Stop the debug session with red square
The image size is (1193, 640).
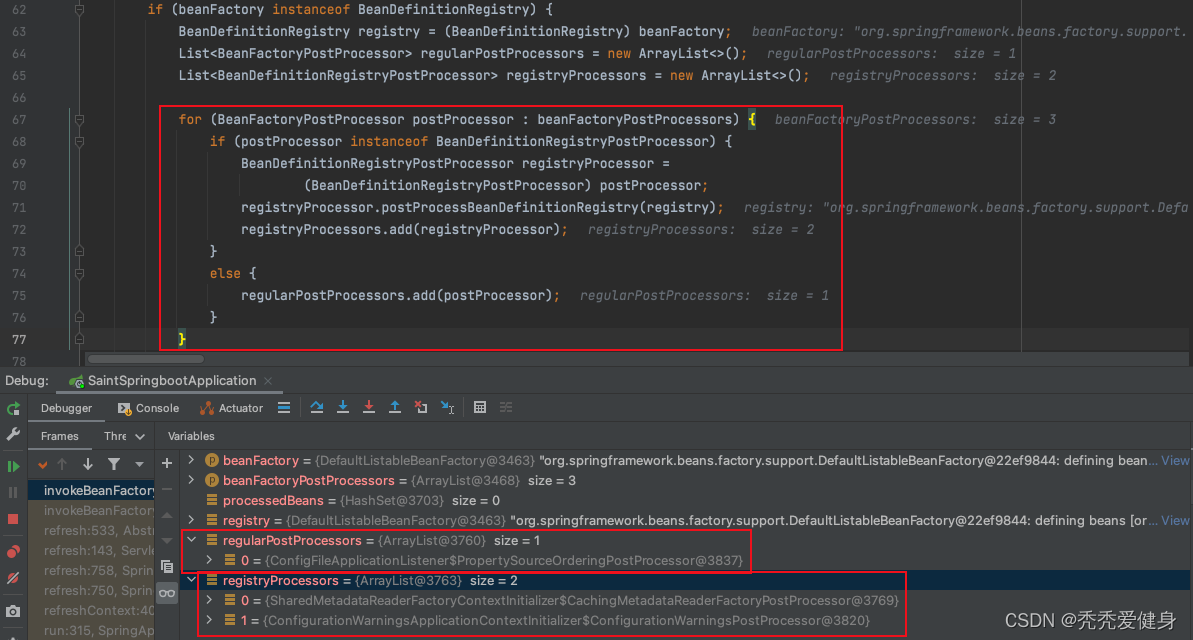13,519
